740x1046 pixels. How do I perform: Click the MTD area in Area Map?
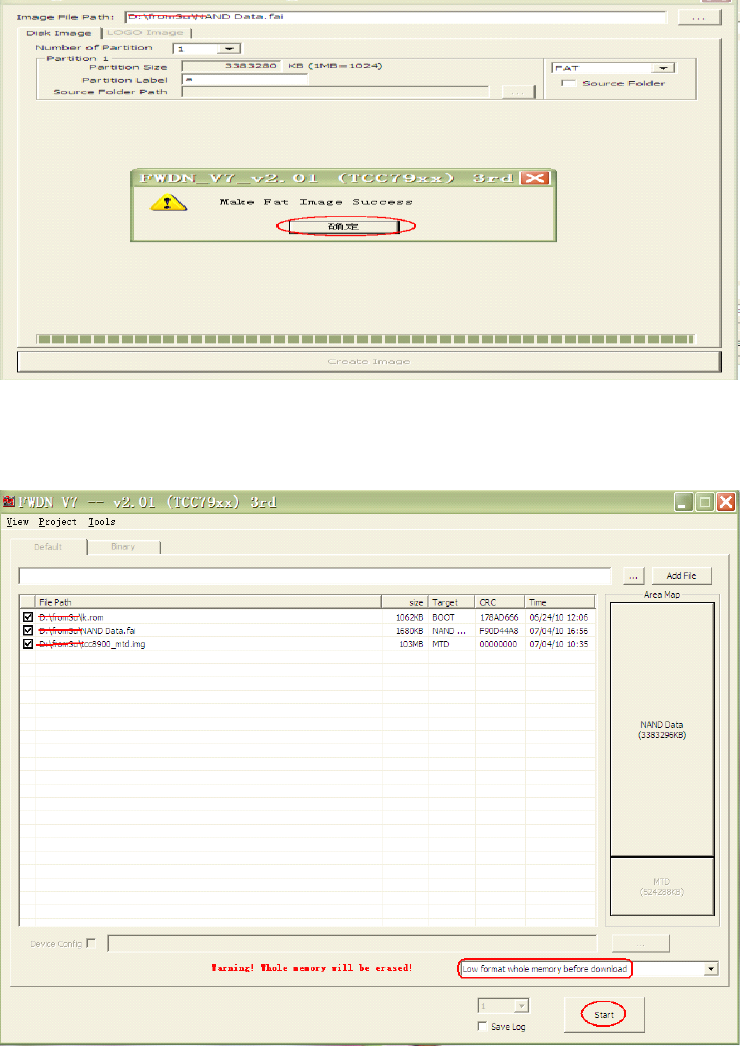click(662, 887)
